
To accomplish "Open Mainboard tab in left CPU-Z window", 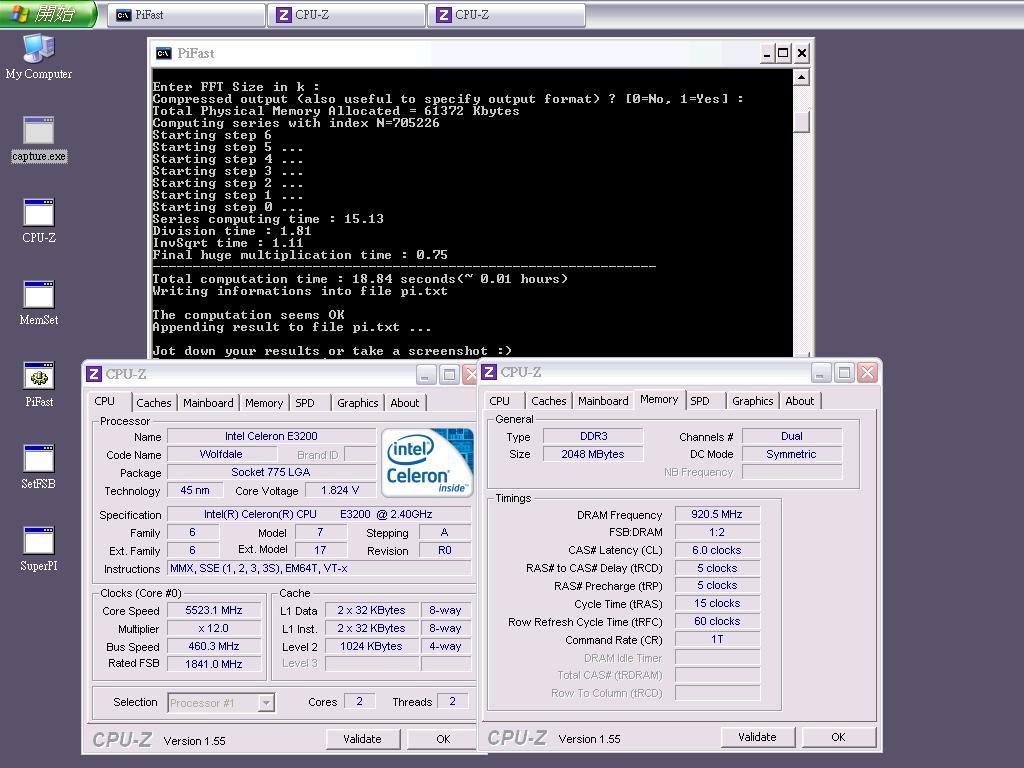I will click(x=208, y=403).
